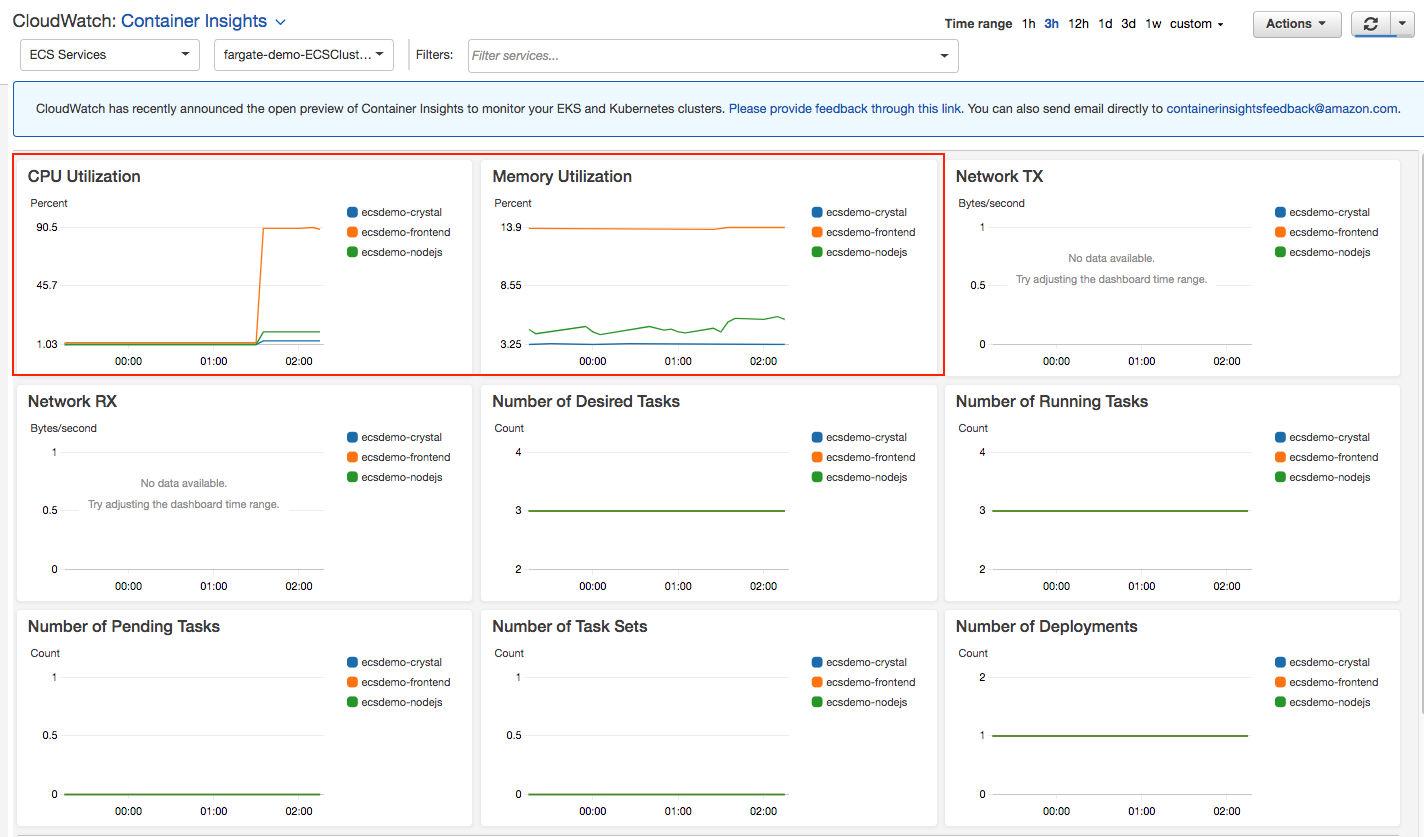The height and width of the screenshot is (837, 1424).
Task: Open the custom time range picker
Action: [x=1196, y=24]
